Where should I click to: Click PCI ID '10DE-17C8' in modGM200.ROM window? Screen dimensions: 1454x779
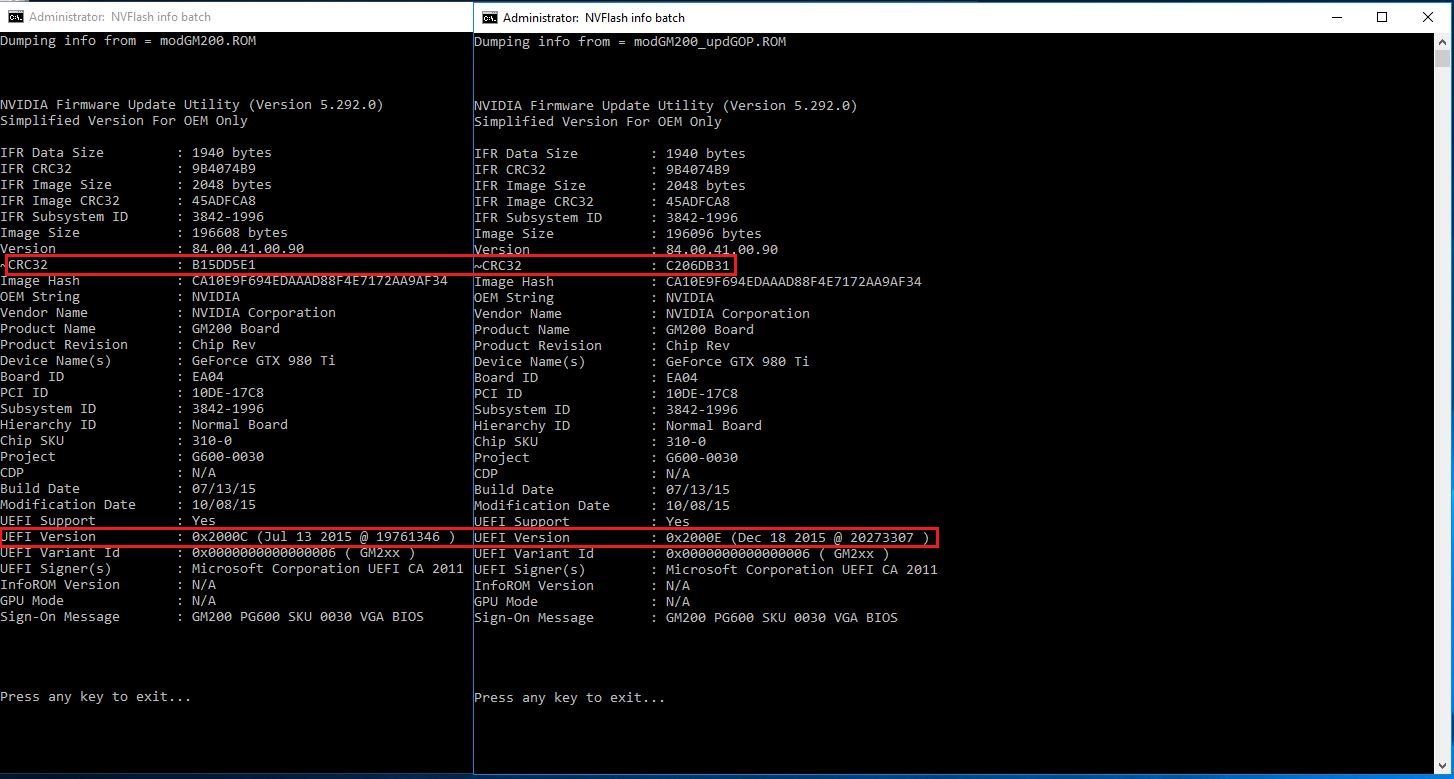[x=228, y=393]
